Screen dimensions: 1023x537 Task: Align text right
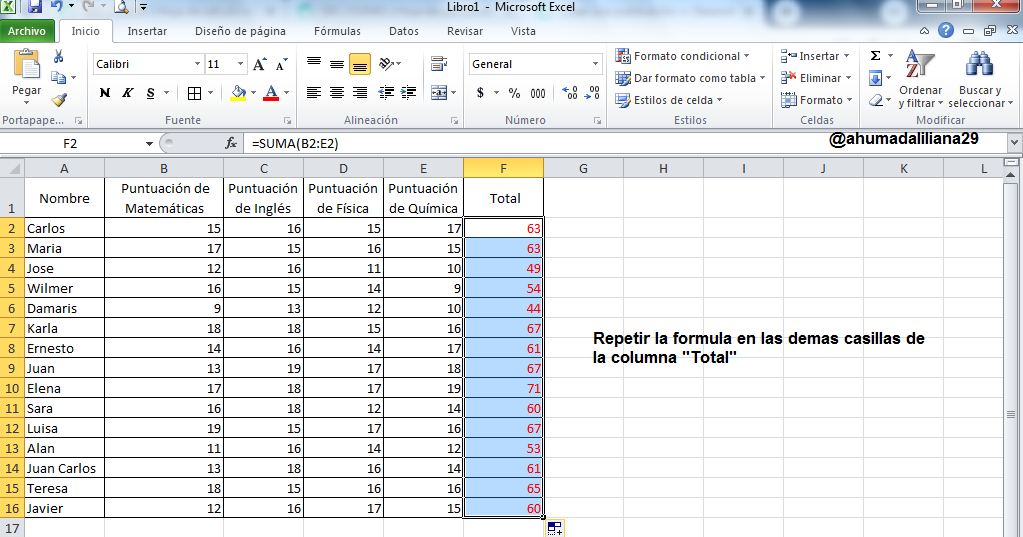[x=359, y=93]
